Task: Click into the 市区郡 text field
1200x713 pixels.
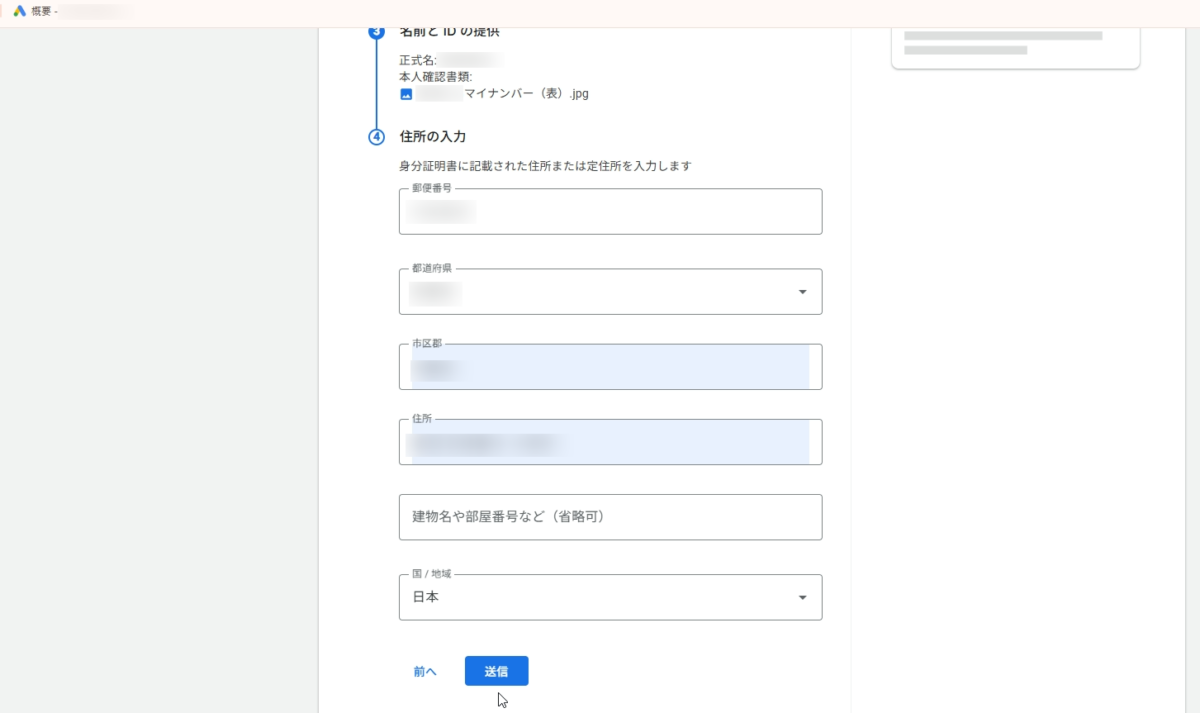Action: tap(610, 367)
